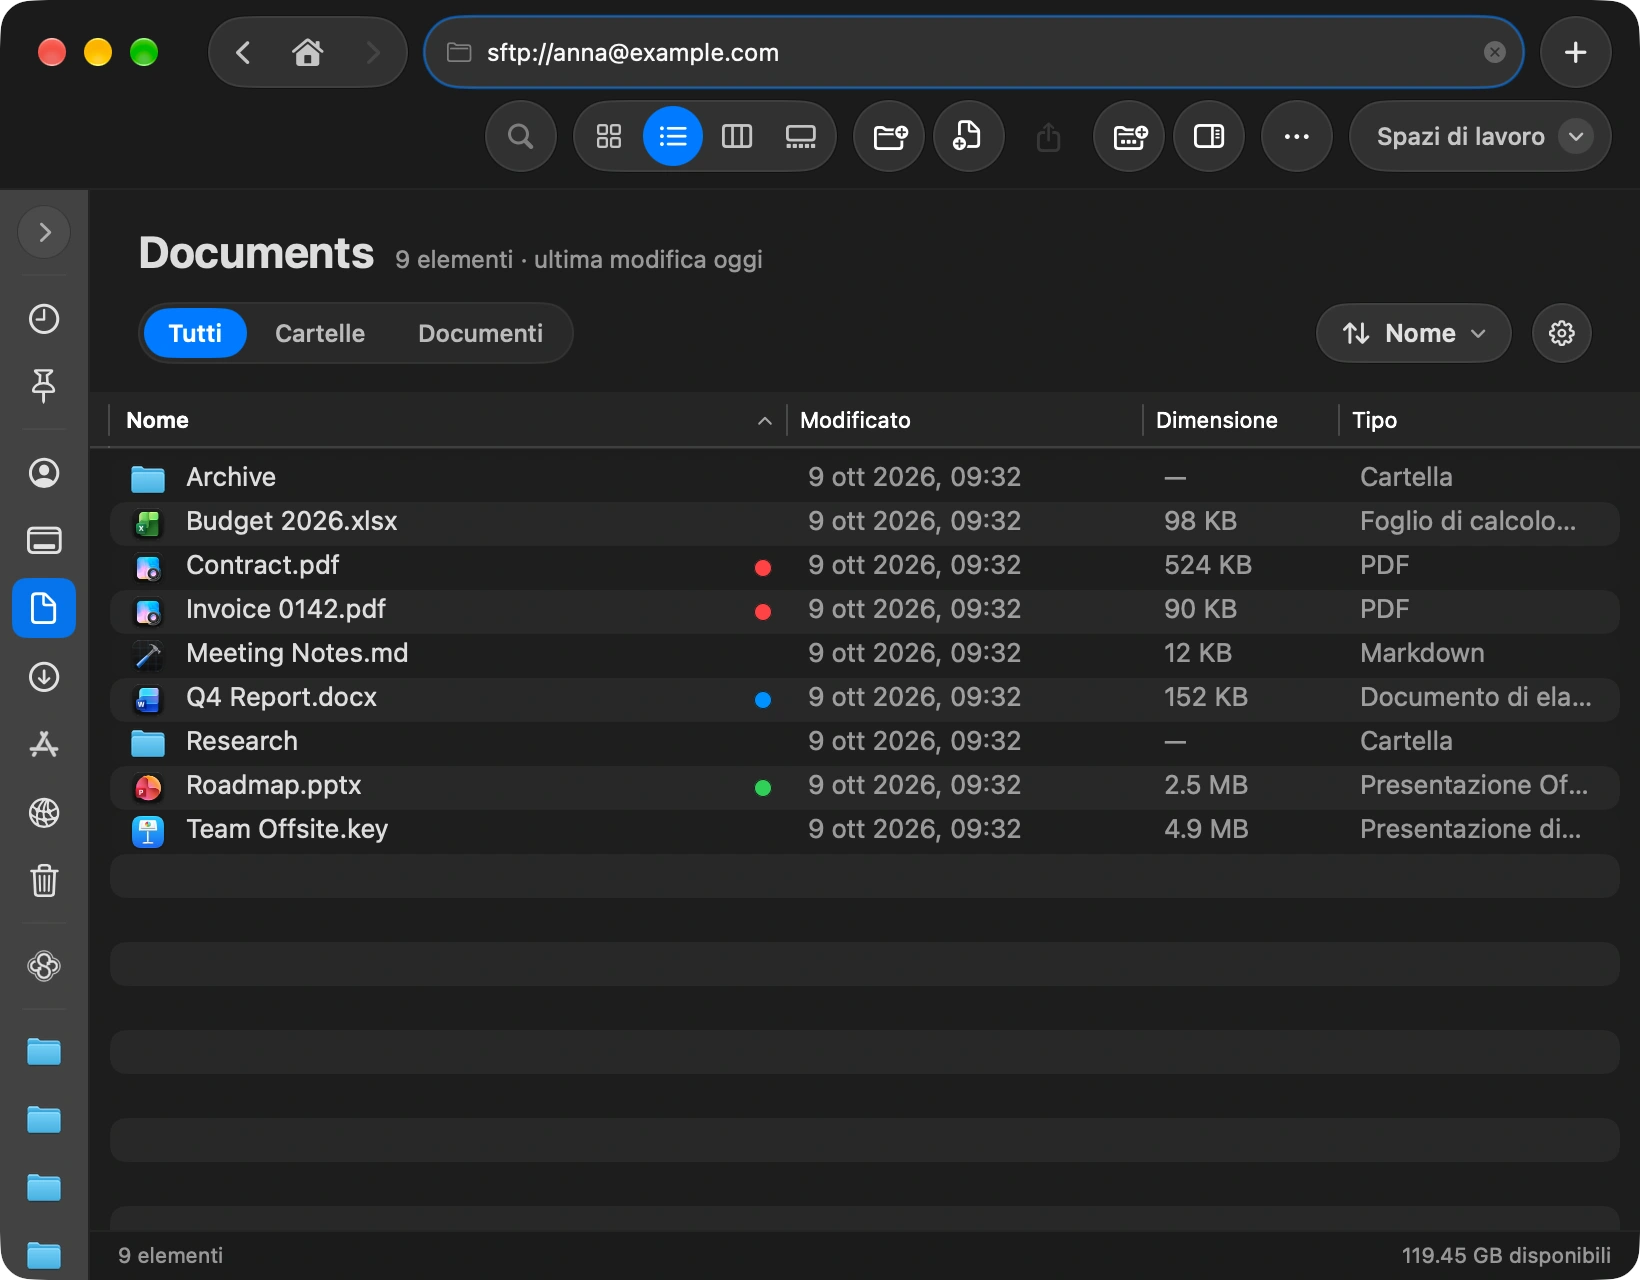The image size is (1640, 1280).
Task: Sort by the Dimensione column header
Action: tap(1241, 420)
